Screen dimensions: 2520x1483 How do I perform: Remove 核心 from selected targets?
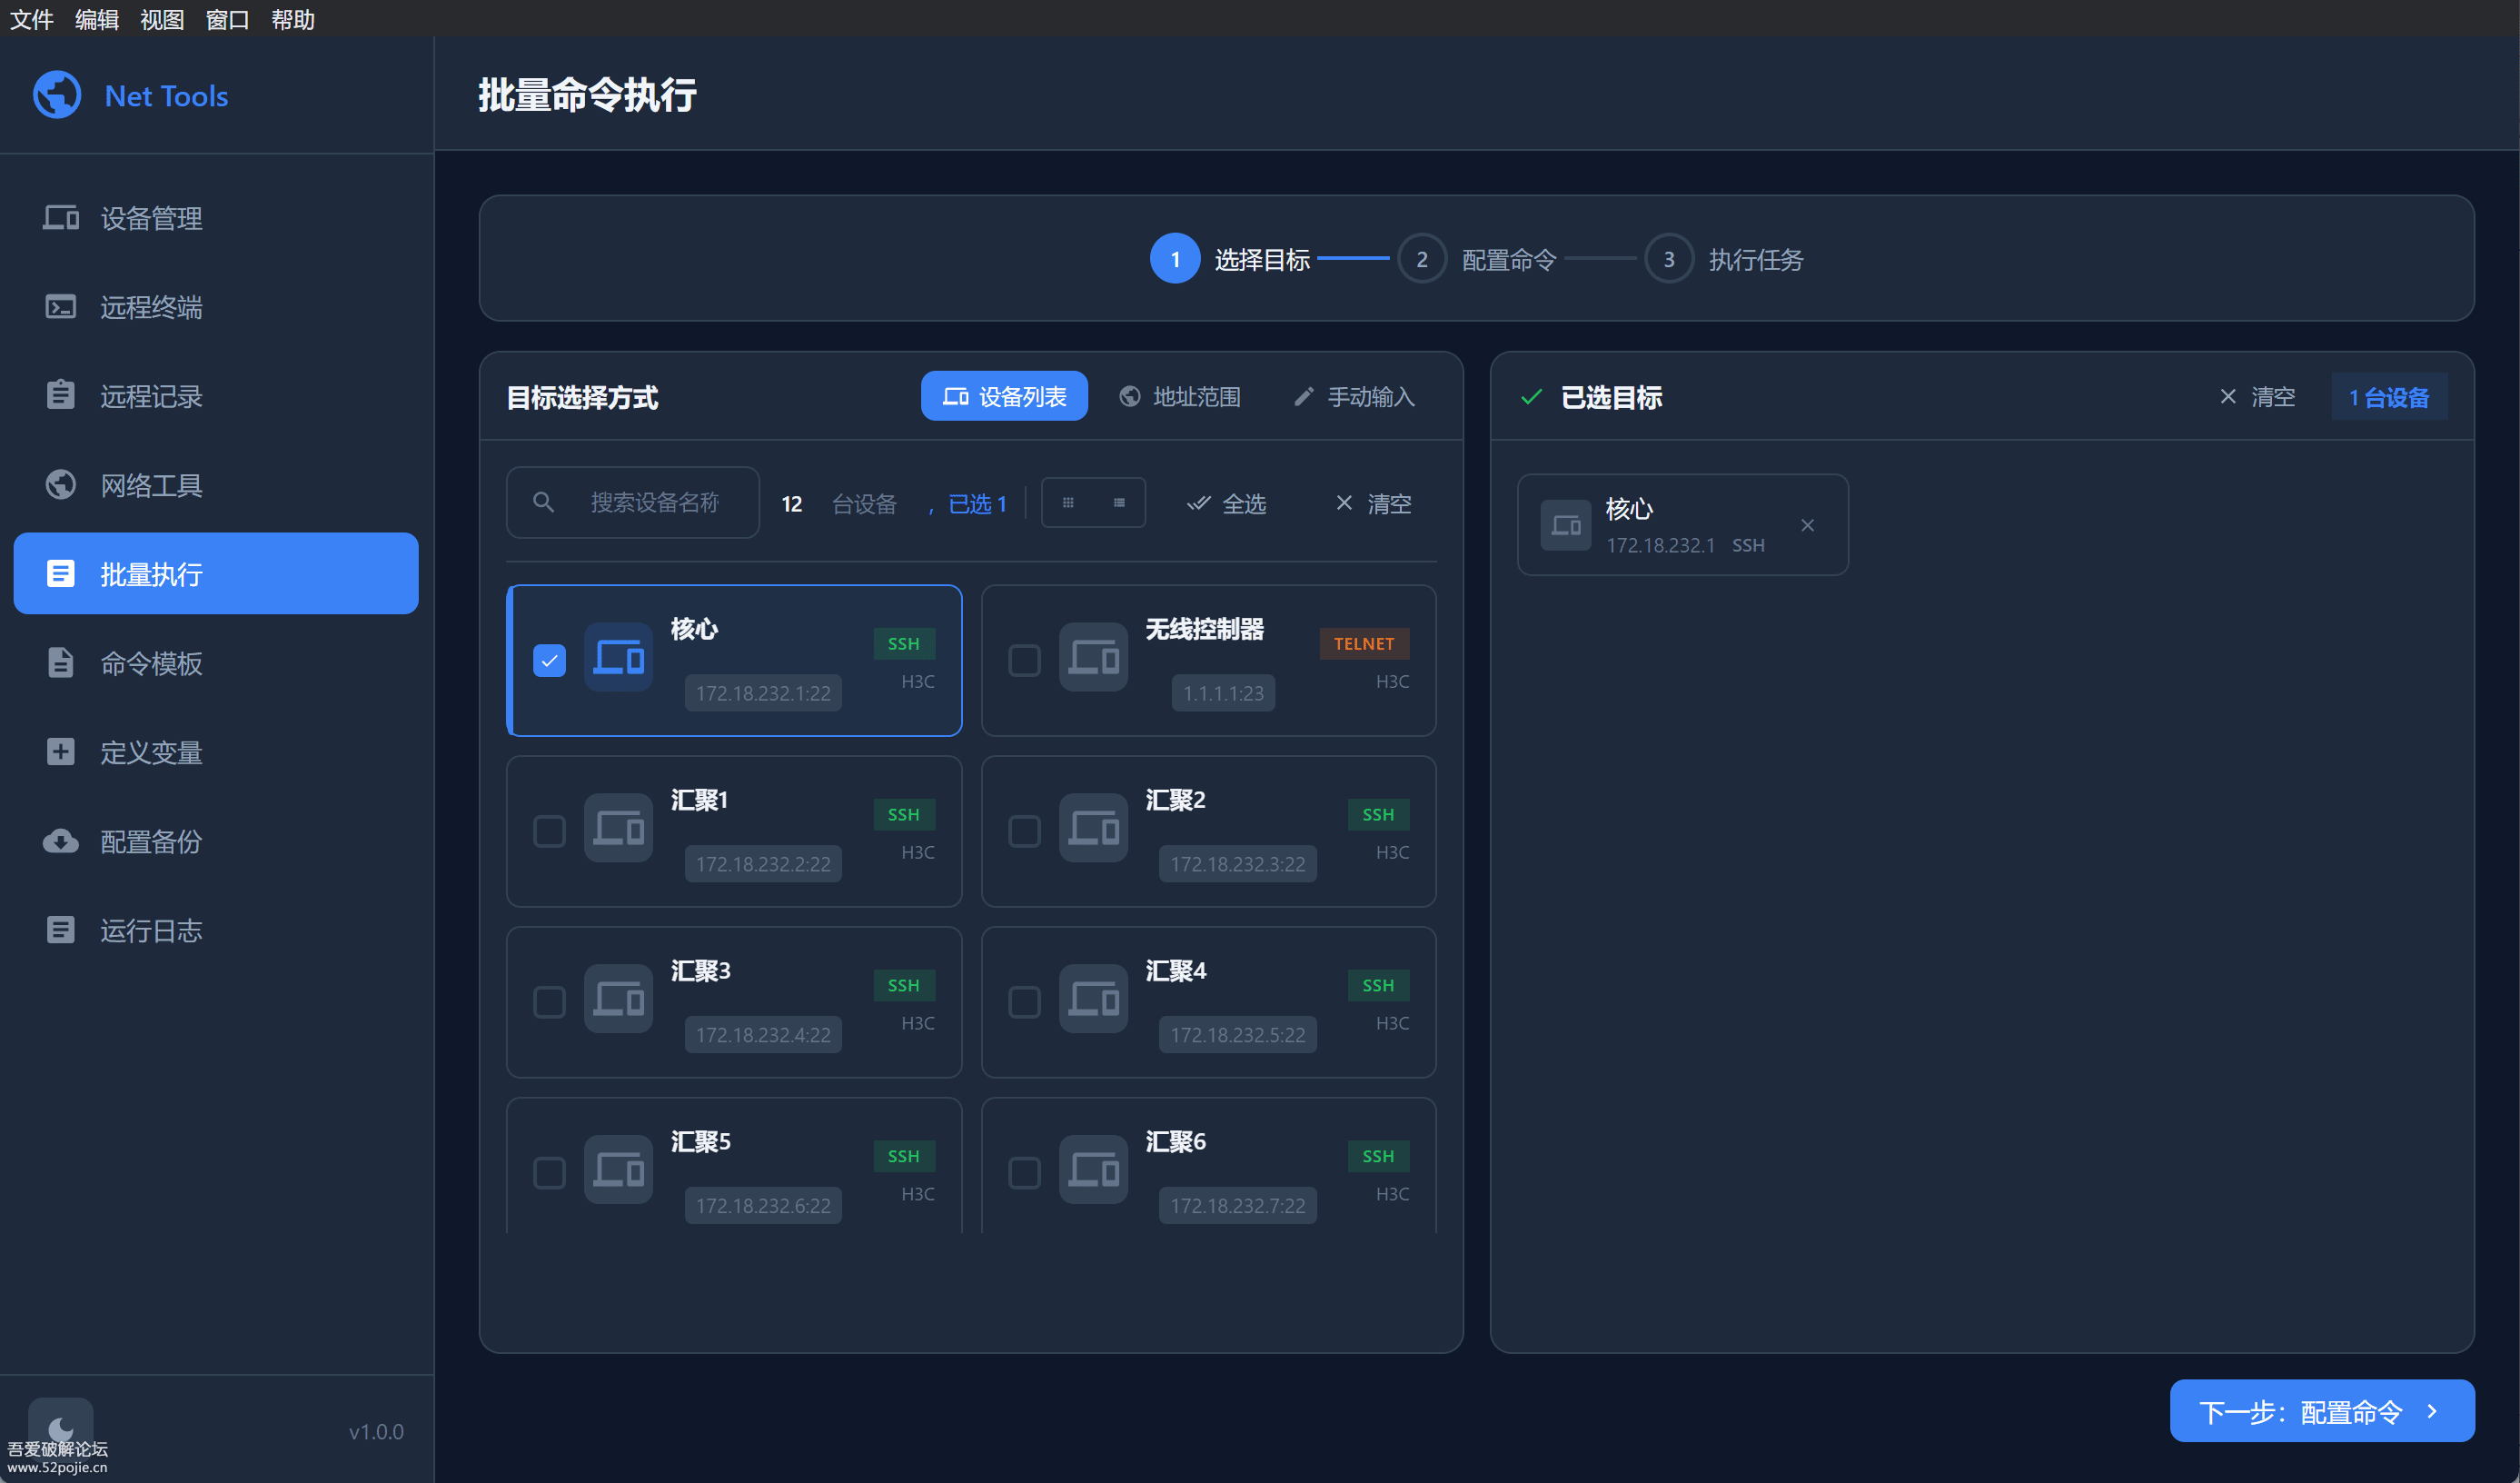[1808, 524]
